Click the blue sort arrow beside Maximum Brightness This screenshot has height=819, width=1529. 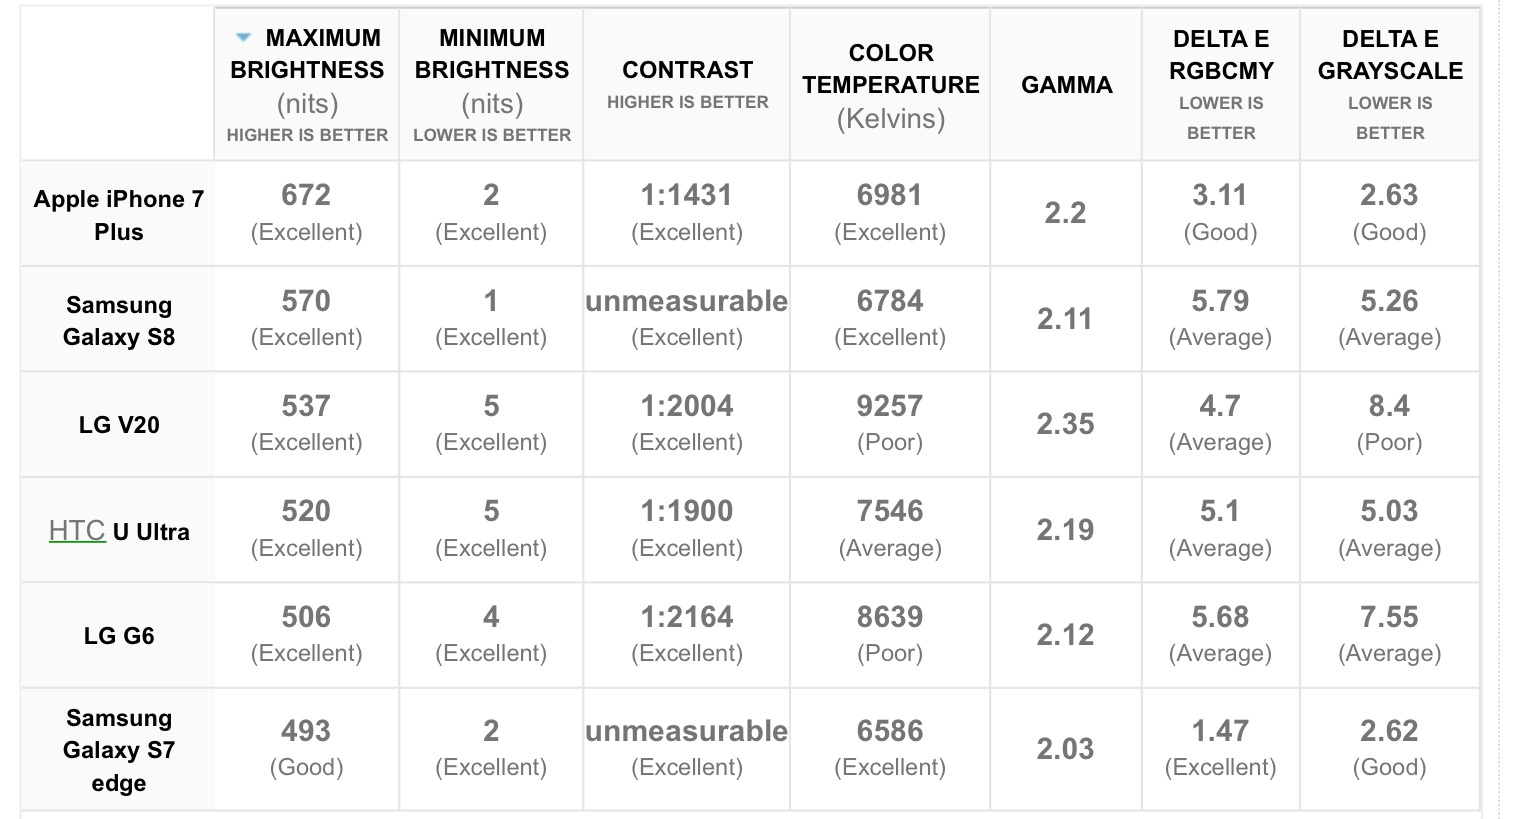242,38
